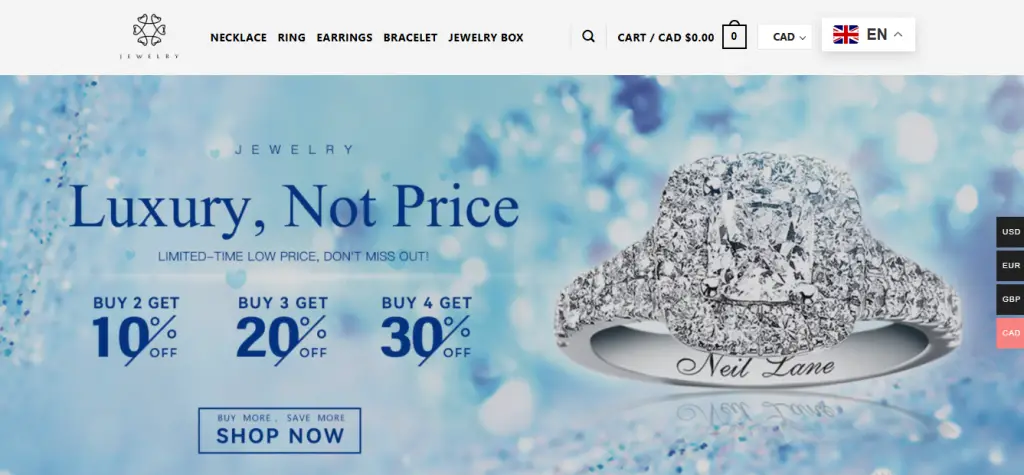The width and height of the screenshot is (1024, 475).
Task: Expand the CAD currency dropdown in header
Action: point(785,37)
